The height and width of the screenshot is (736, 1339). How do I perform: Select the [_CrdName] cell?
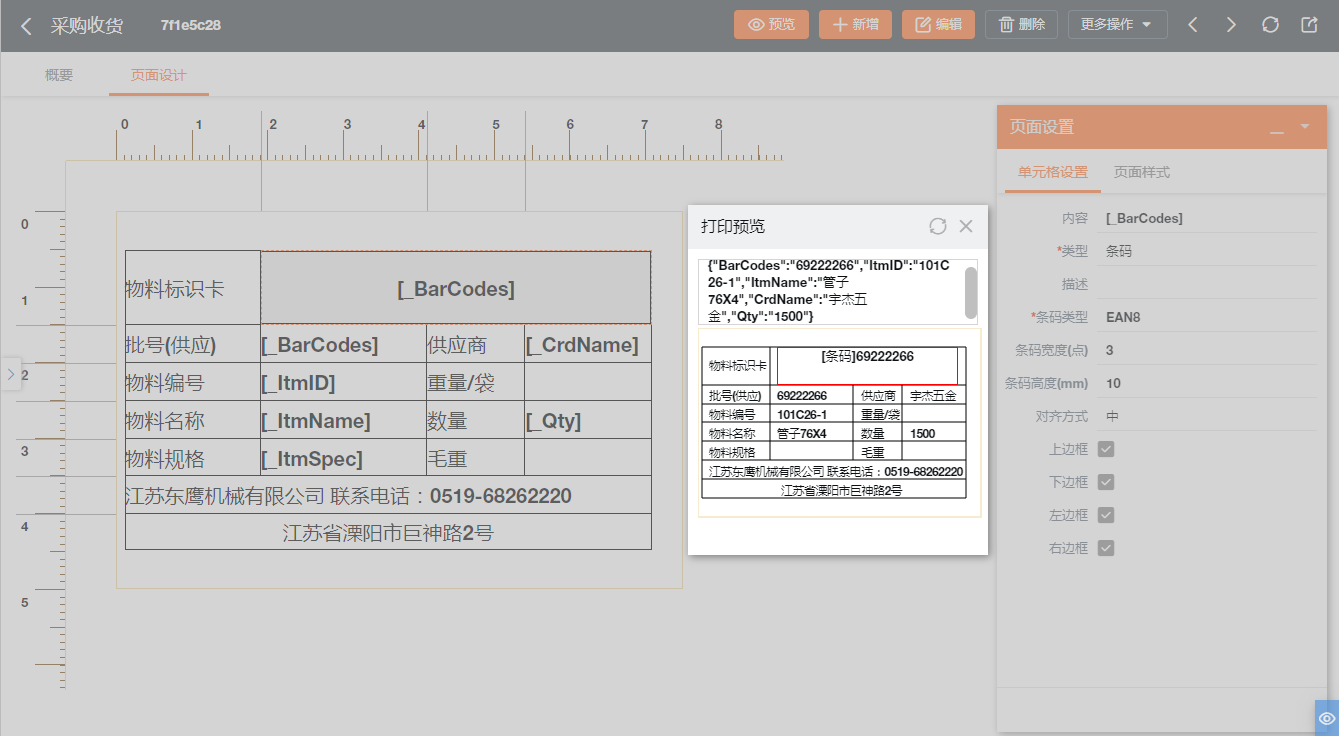pyautogui.click(x=588, y=344)
